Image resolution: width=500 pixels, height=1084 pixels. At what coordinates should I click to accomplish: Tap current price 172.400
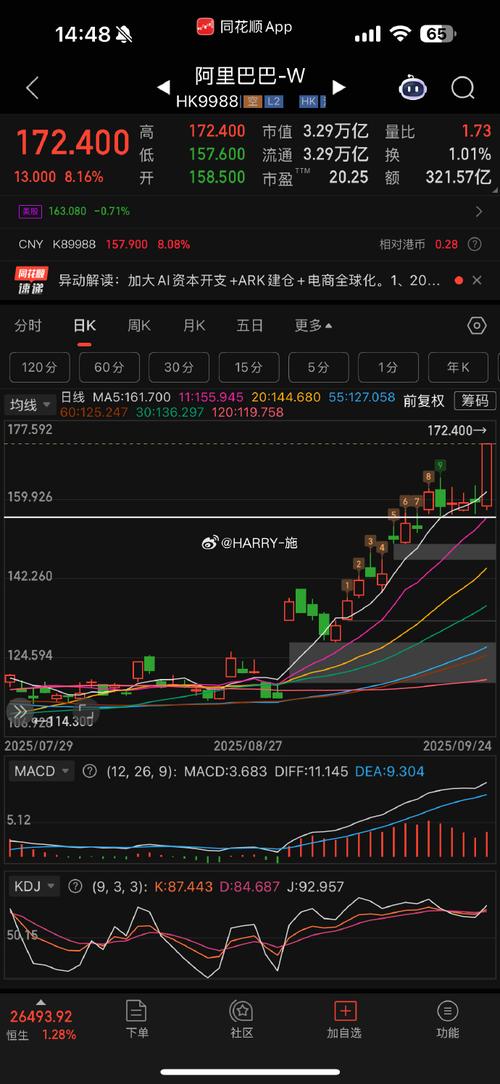(x=73, y=142)
